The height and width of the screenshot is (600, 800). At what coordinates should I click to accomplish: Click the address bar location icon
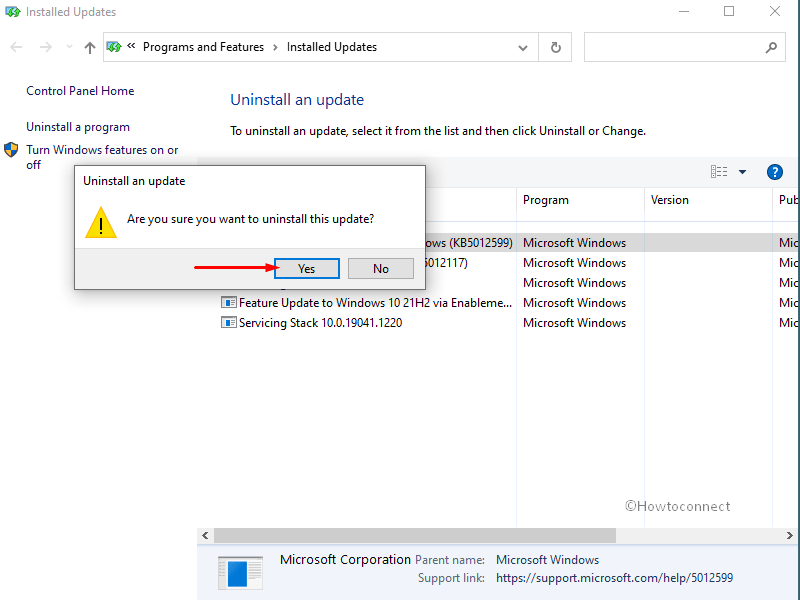(x=114, y=47)
